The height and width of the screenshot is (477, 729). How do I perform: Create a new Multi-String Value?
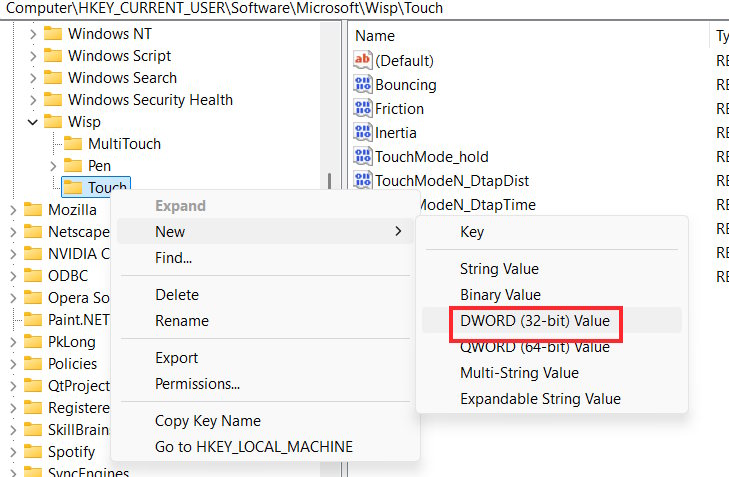pos(552,372)
